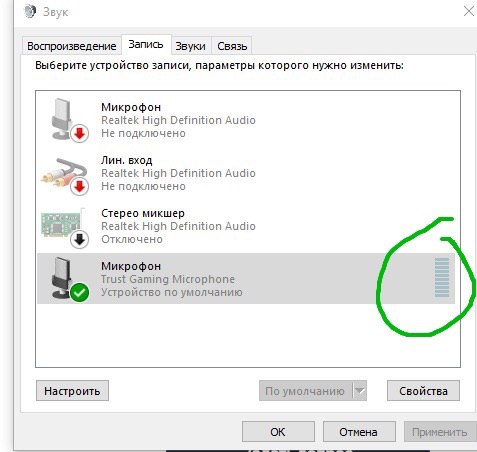
Task: Expand the По умолчанию dropdown arrow
Action: pos(359,391)
